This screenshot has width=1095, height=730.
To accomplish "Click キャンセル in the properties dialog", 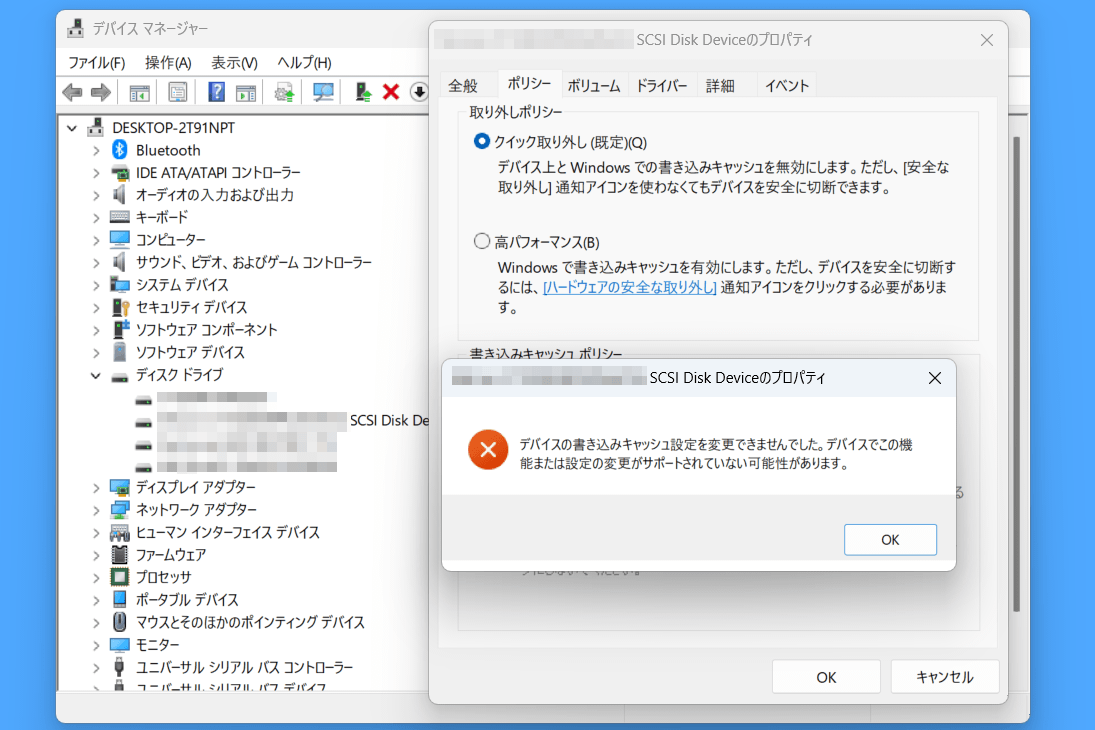I will 945,677.
